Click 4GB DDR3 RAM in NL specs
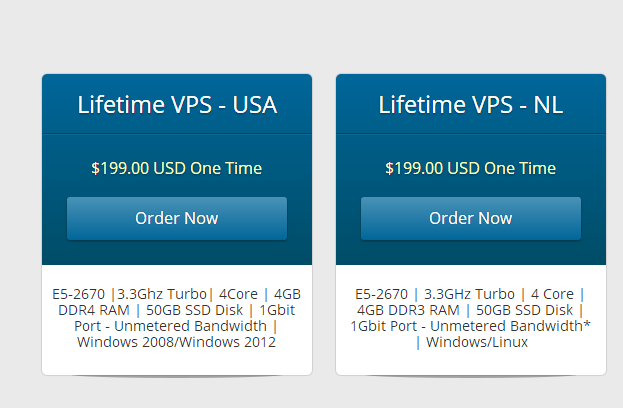The image size is (623, 408). [408, 310]
